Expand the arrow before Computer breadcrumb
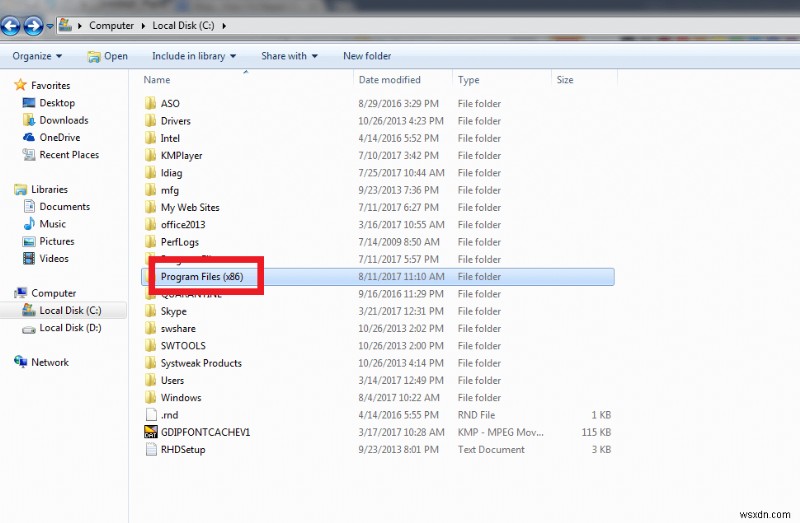Viewport: 800px width, 523px height. point(80,26)
